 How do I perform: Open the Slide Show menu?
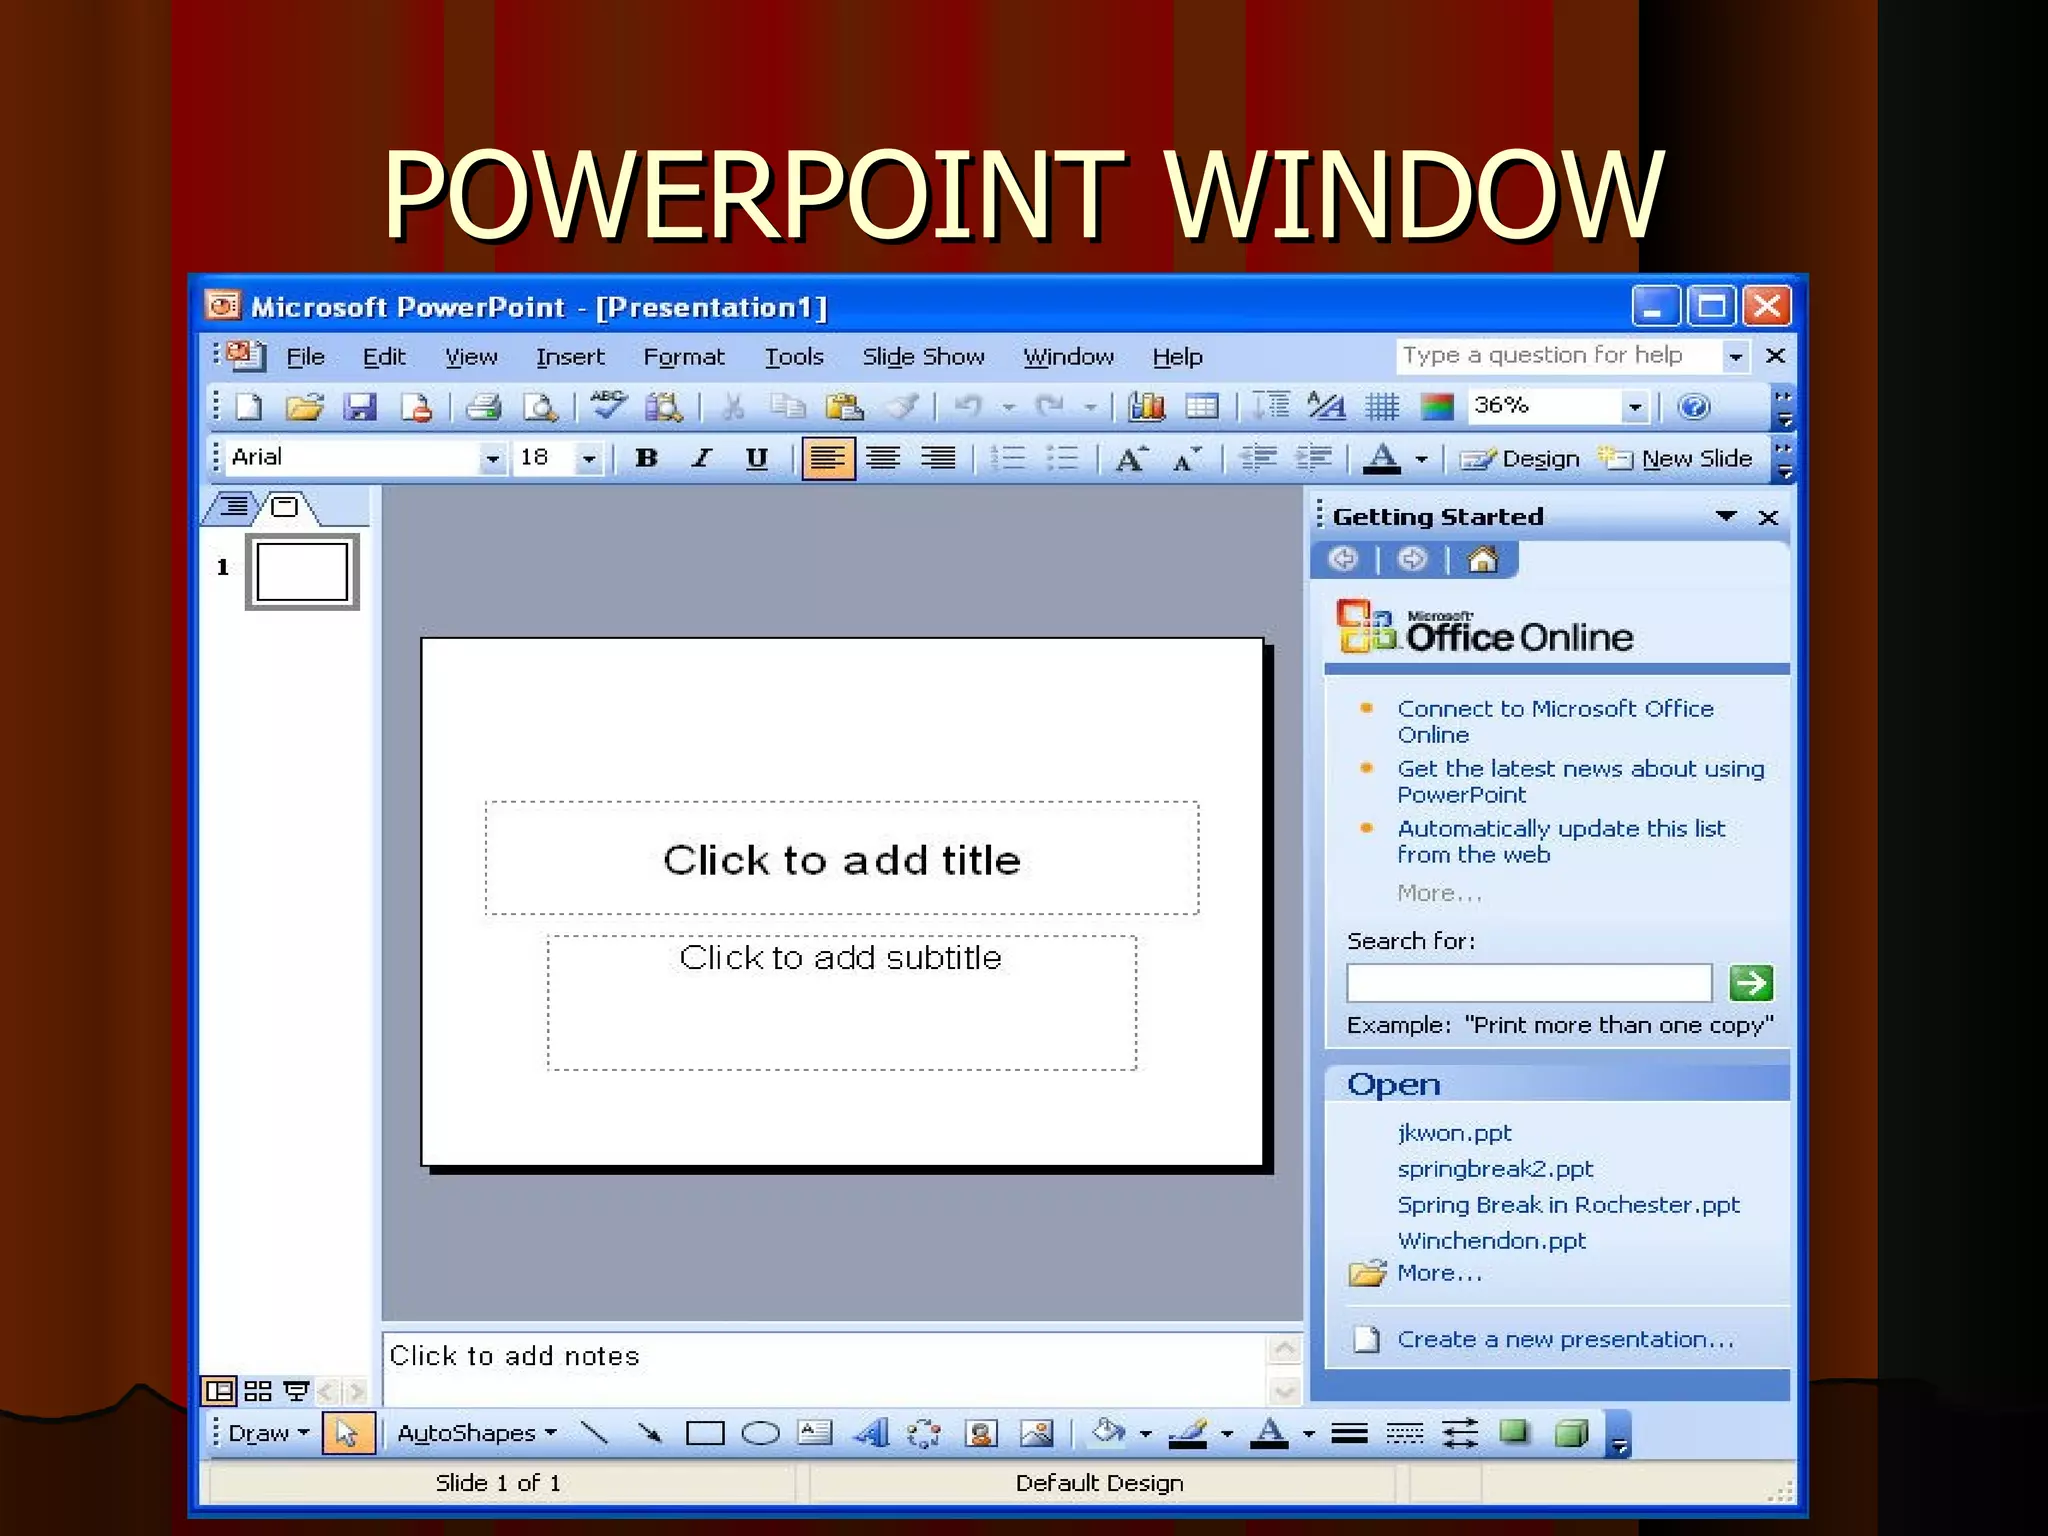tap(923, 357)
